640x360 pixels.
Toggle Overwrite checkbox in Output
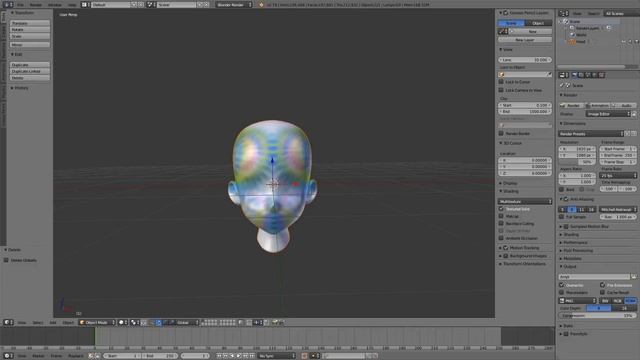(562, 285)
